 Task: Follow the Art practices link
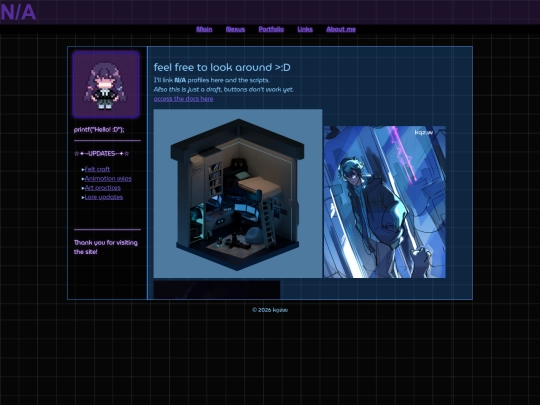point(103,188)
